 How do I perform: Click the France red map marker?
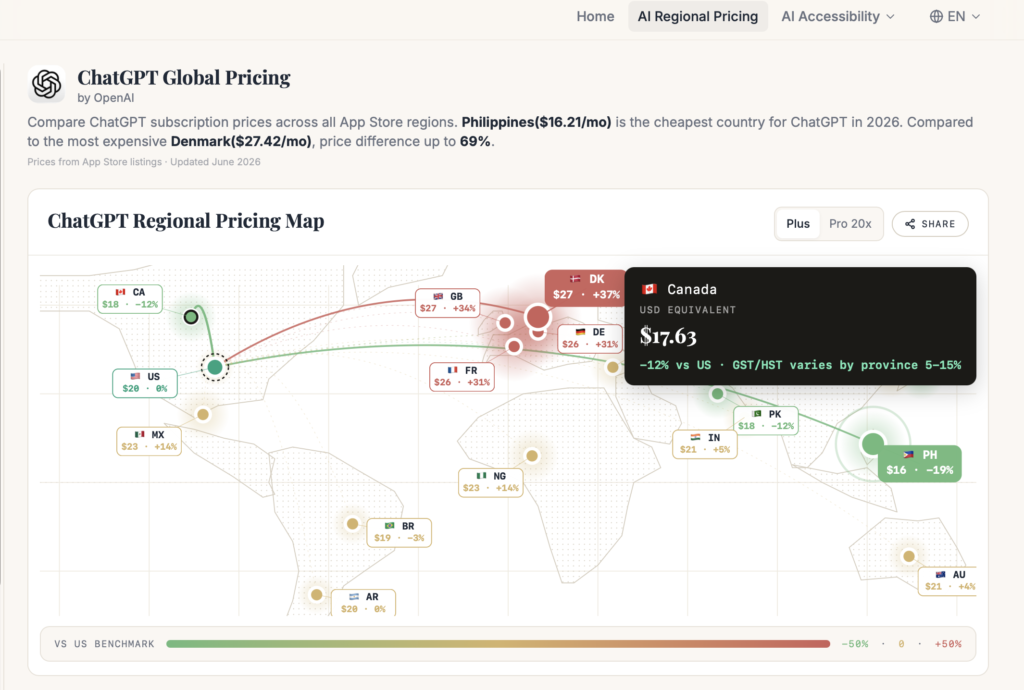pos(514,346)
